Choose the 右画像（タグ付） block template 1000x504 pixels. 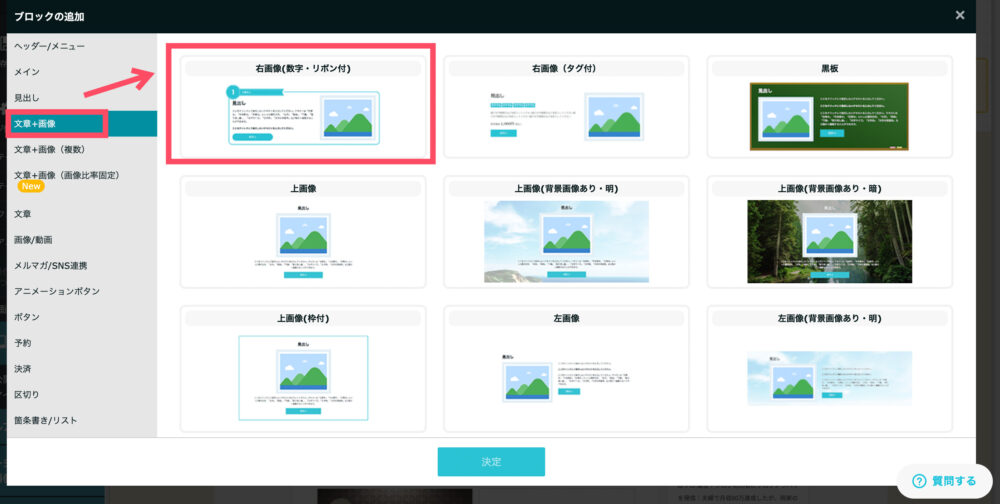coord(566,107)
